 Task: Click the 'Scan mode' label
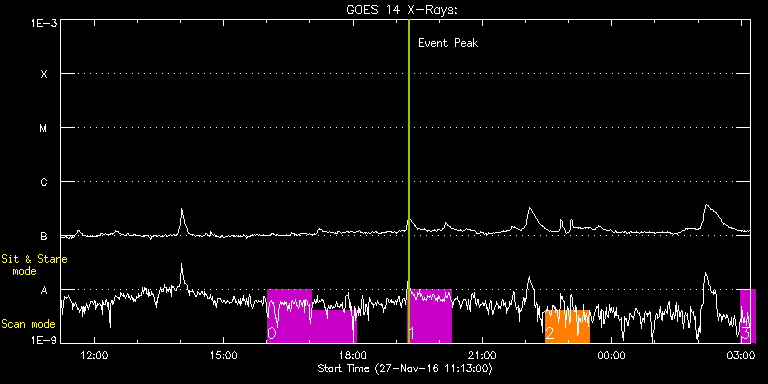click(x=28, y=324)
